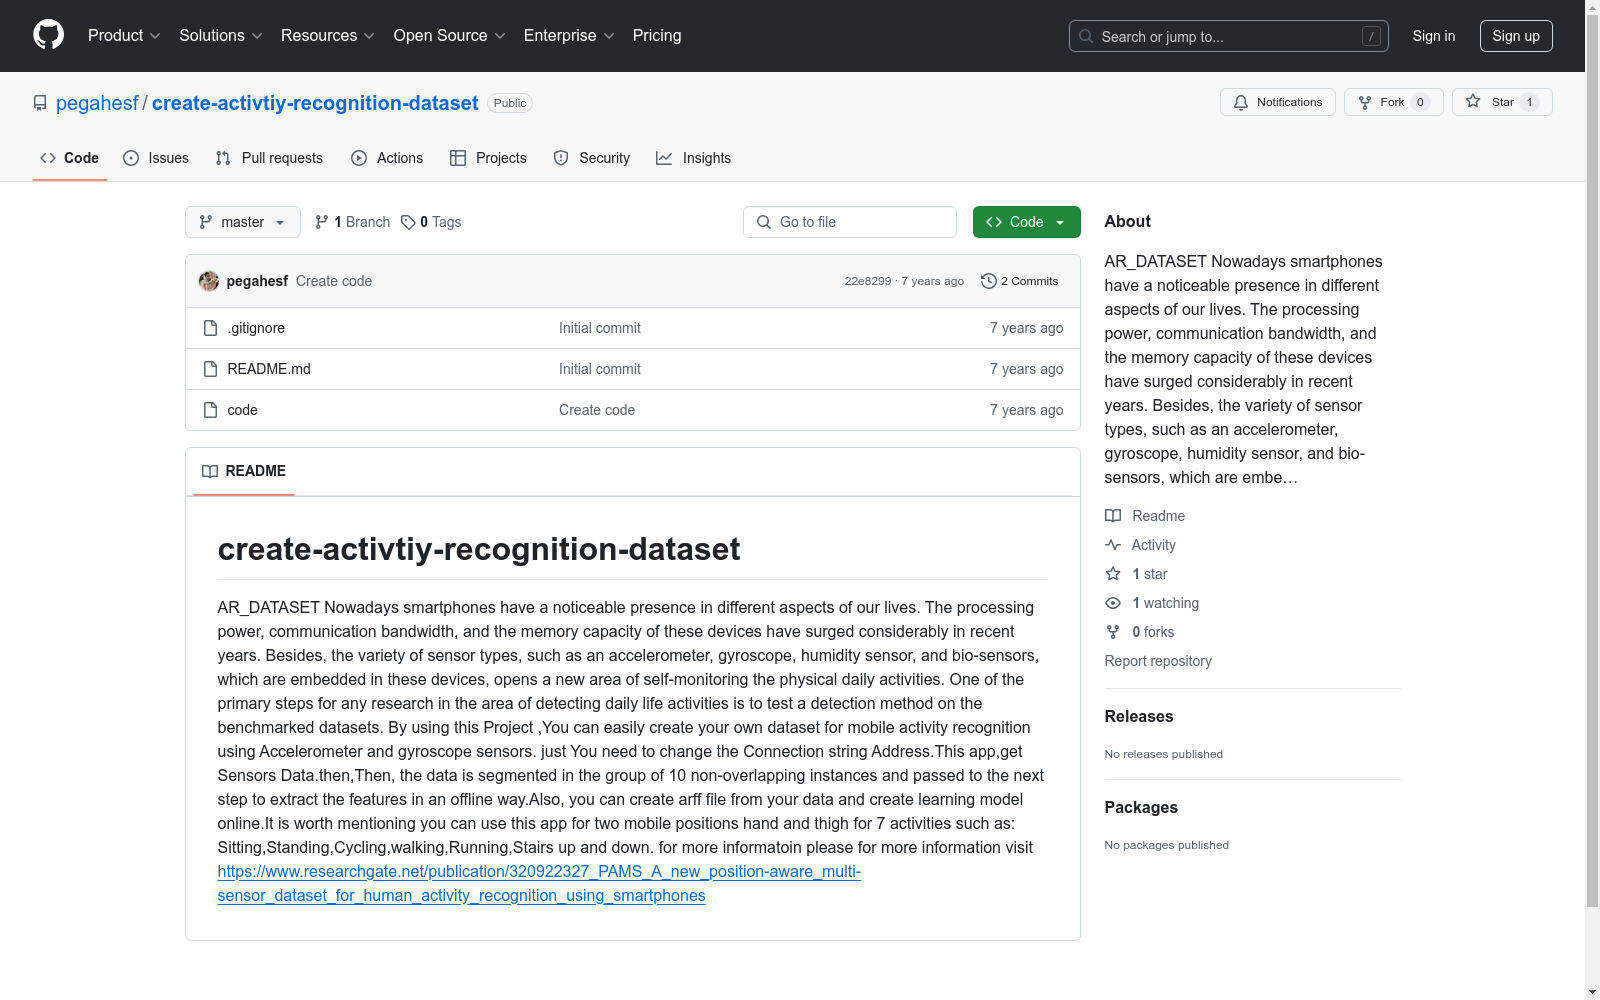Expand the Enterprise menu
Screen dimensions: 1600x1000
click(x=569, y=35)
